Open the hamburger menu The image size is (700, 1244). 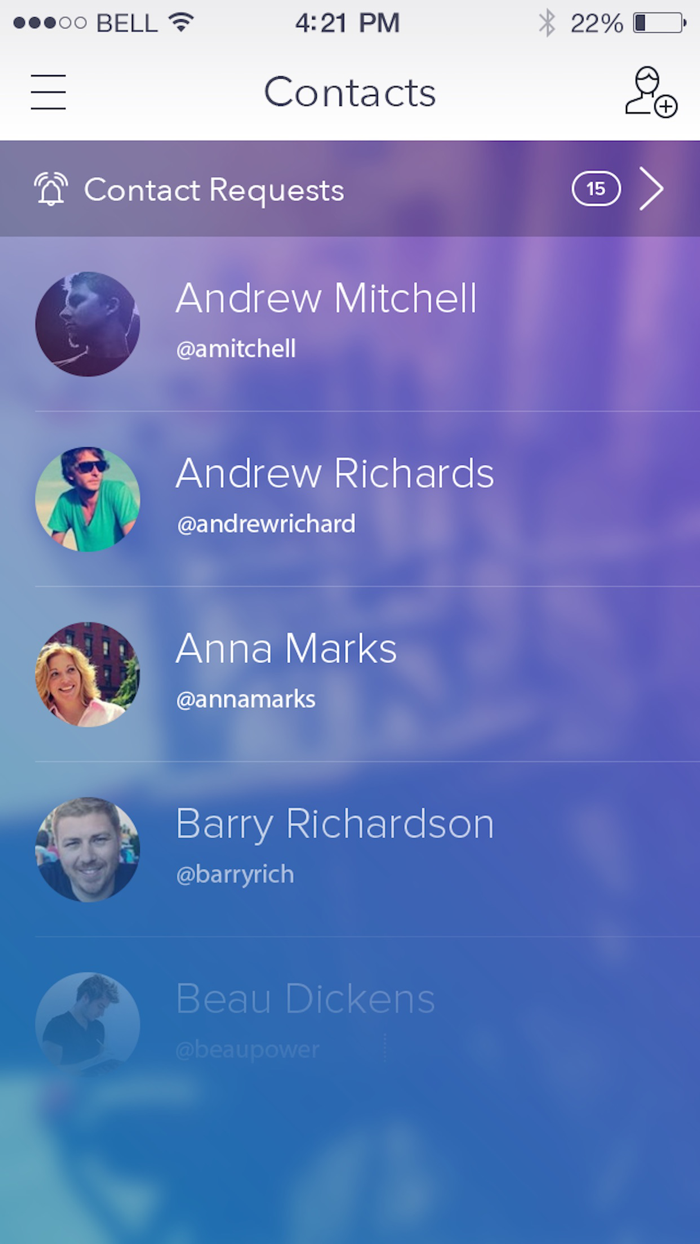pos(48,92)
